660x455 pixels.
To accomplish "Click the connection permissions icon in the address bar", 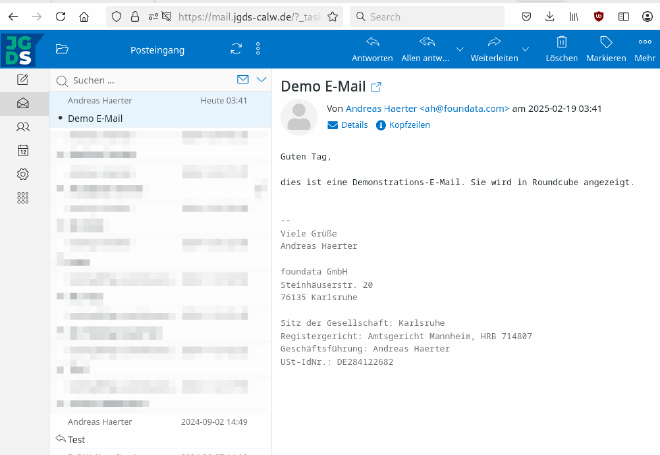I will click(x=153, y=17).
